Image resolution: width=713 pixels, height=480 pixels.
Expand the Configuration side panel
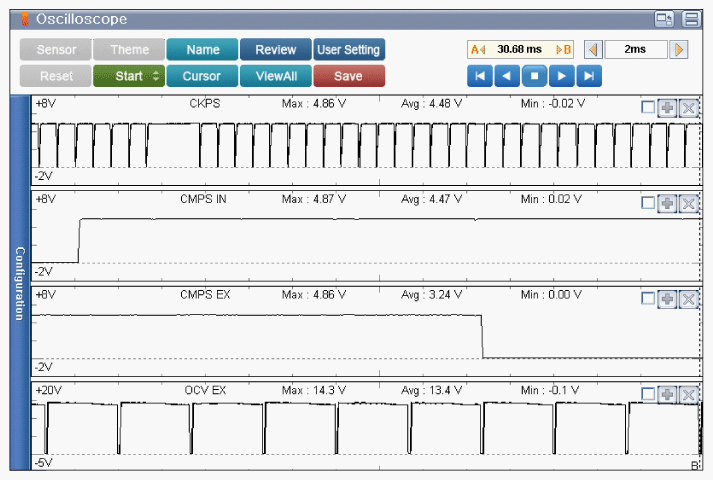tap(19, 283)
